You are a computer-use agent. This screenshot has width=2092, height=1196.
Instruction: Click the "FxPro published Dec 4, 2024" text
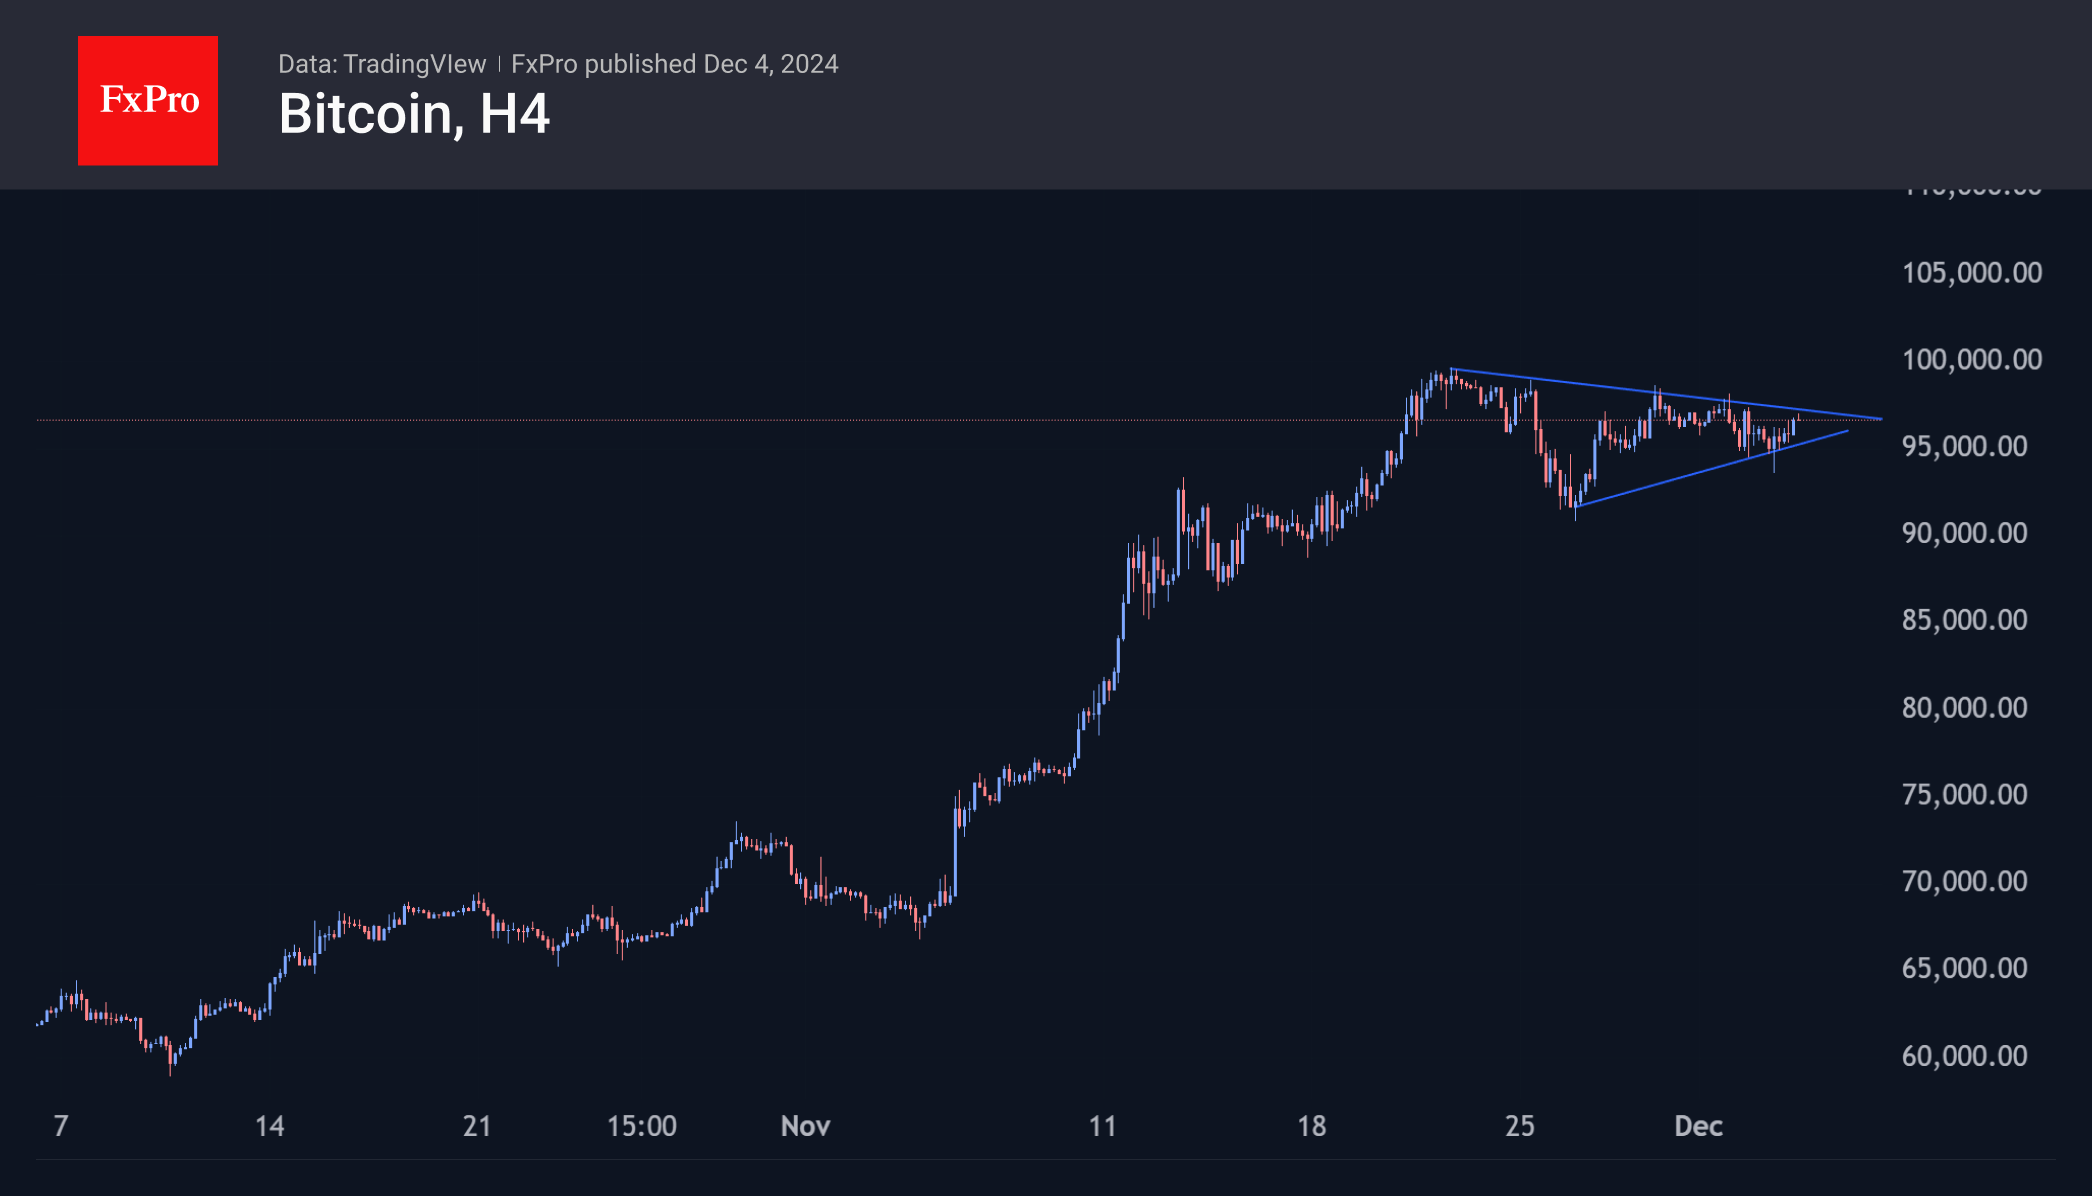click(674, 64)
